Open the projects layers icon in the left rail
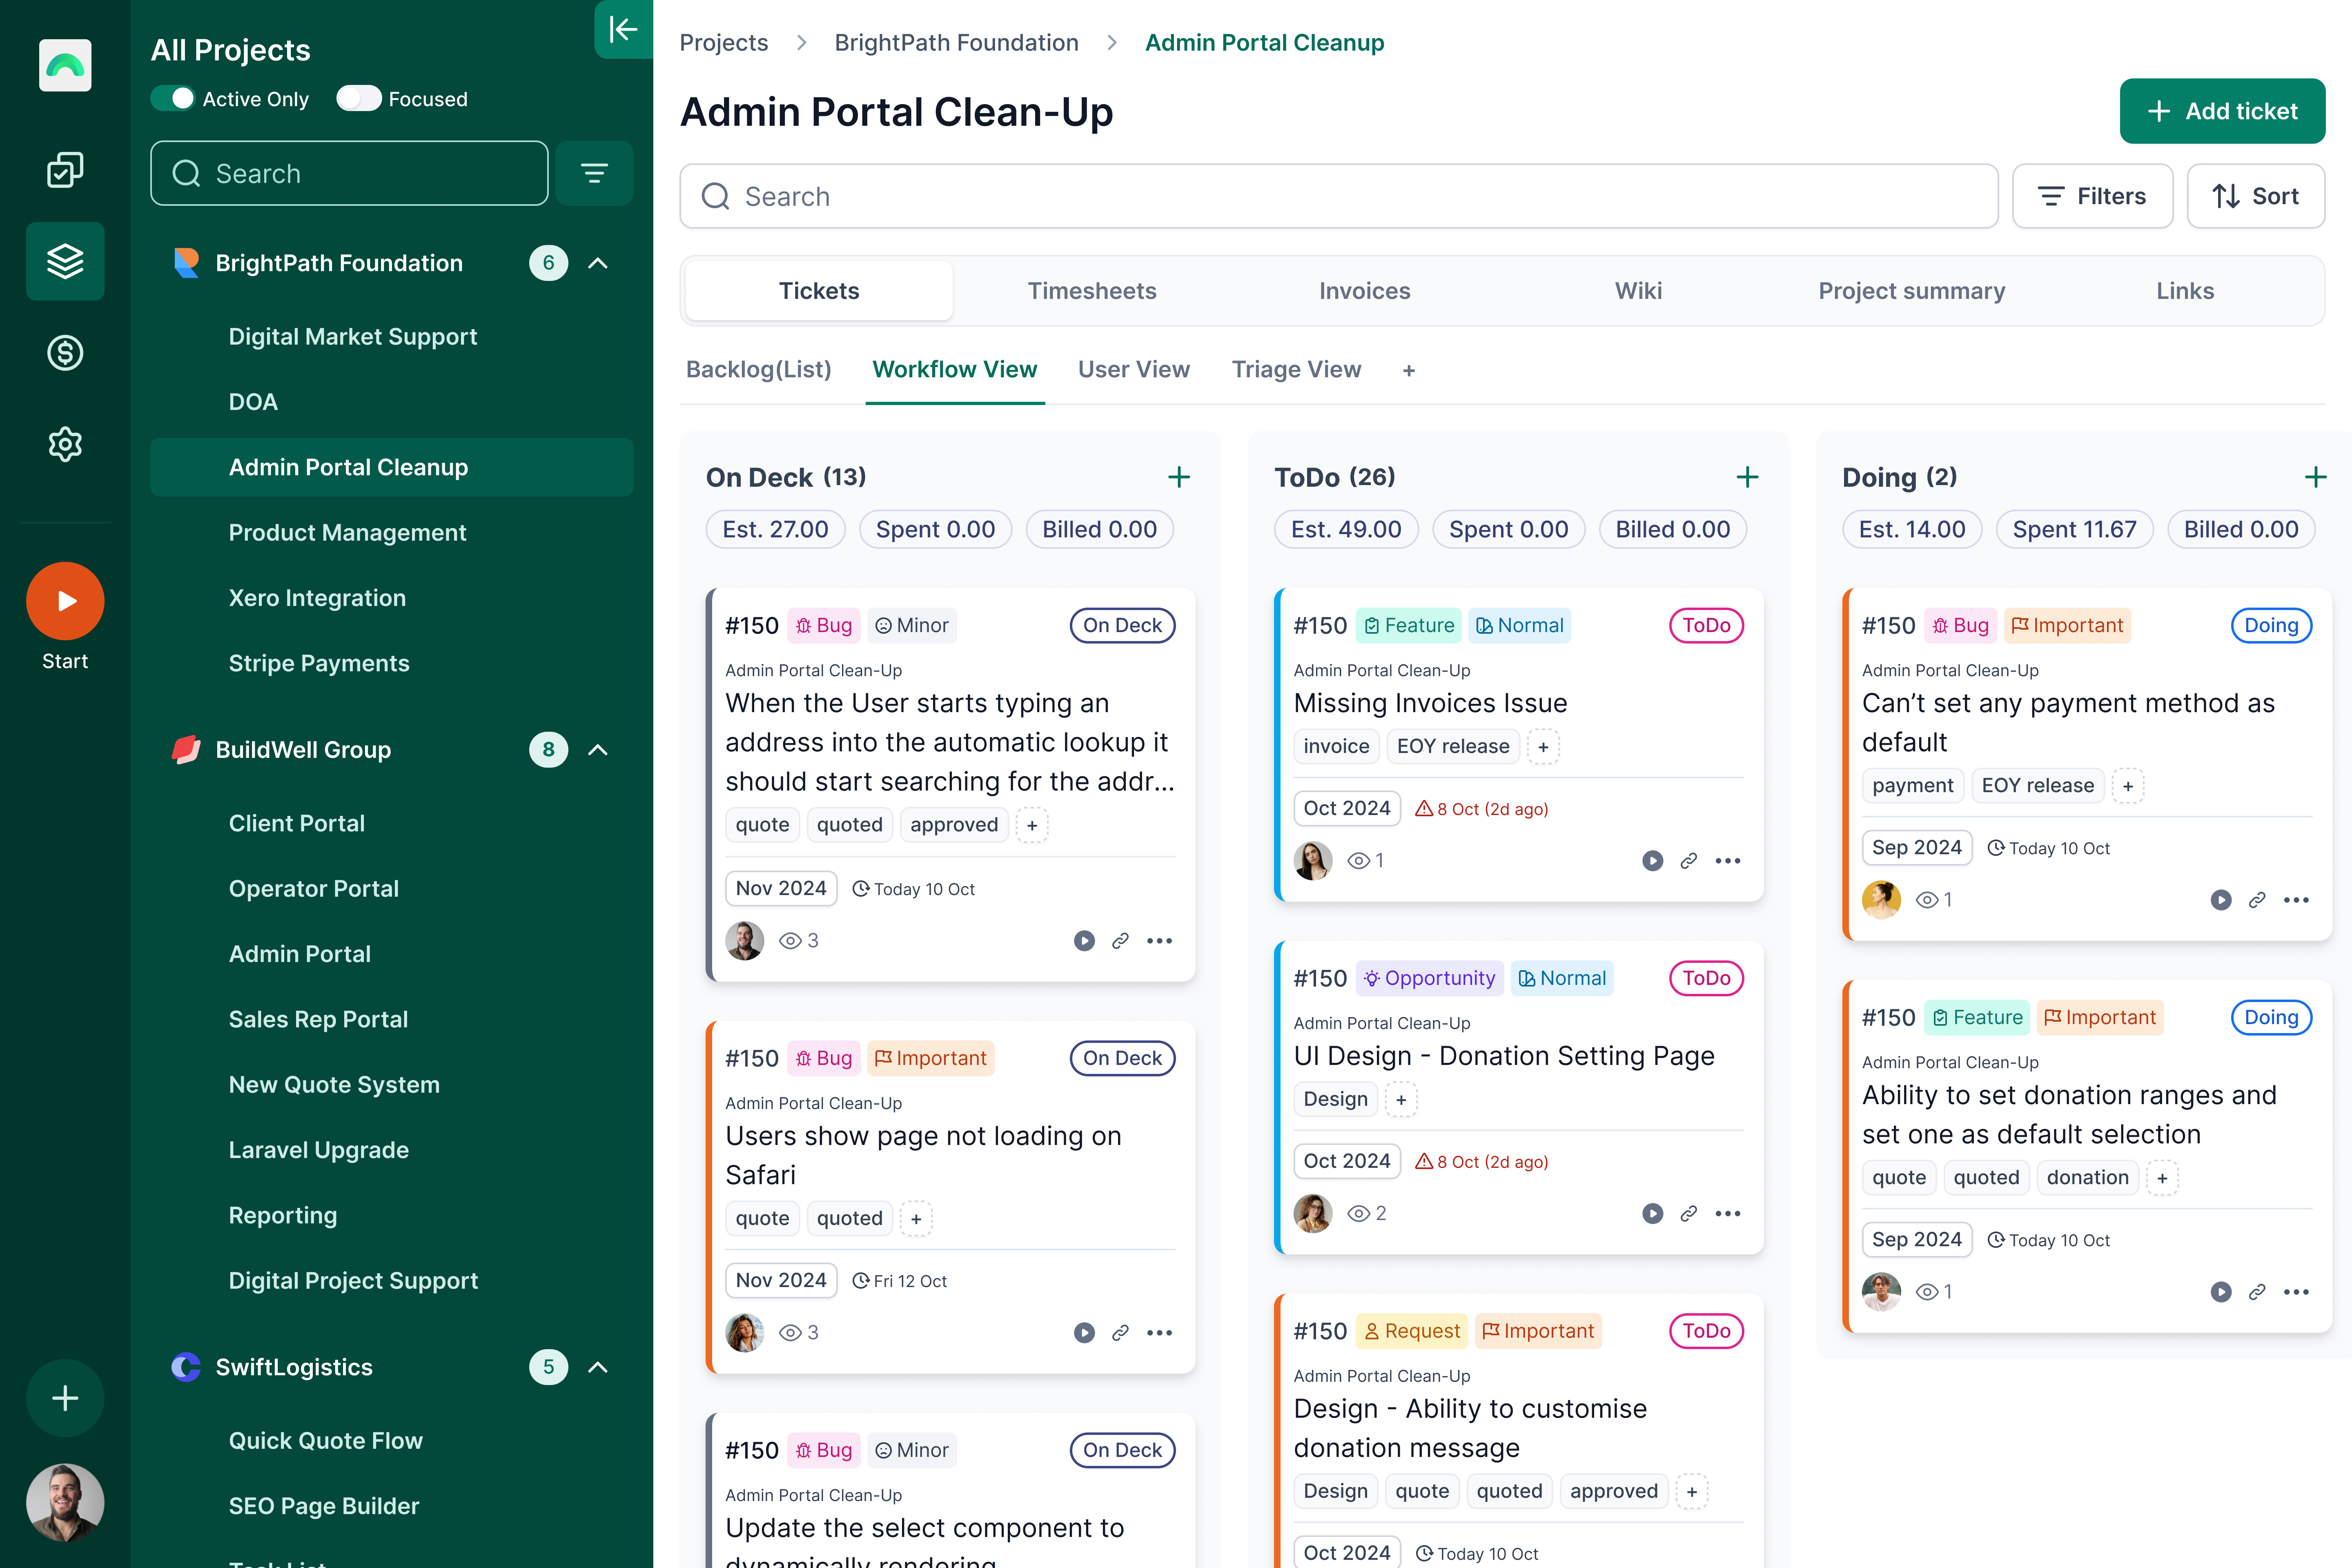 (65, 261)
